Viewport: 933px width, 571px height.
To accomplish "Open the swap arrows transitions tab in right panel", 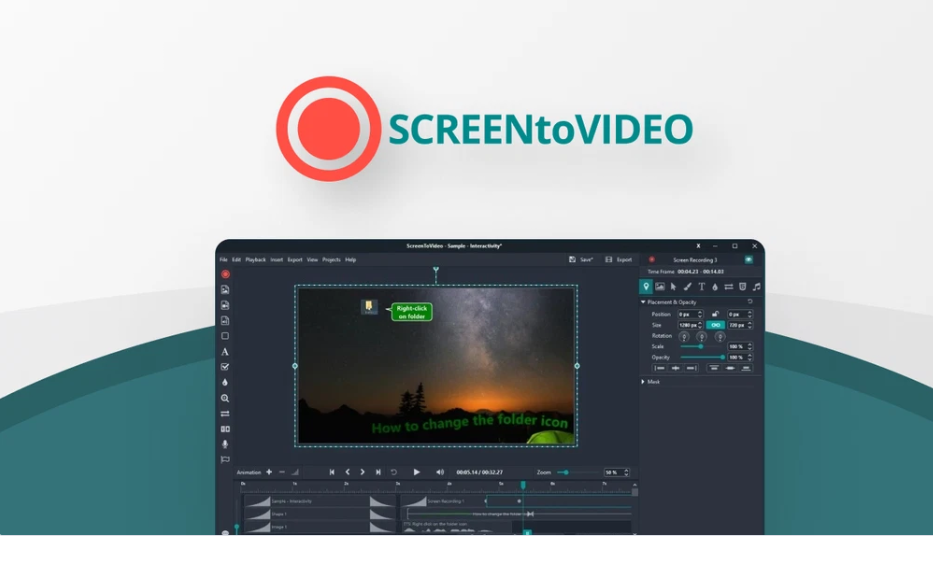I will (x=728, y=287).
